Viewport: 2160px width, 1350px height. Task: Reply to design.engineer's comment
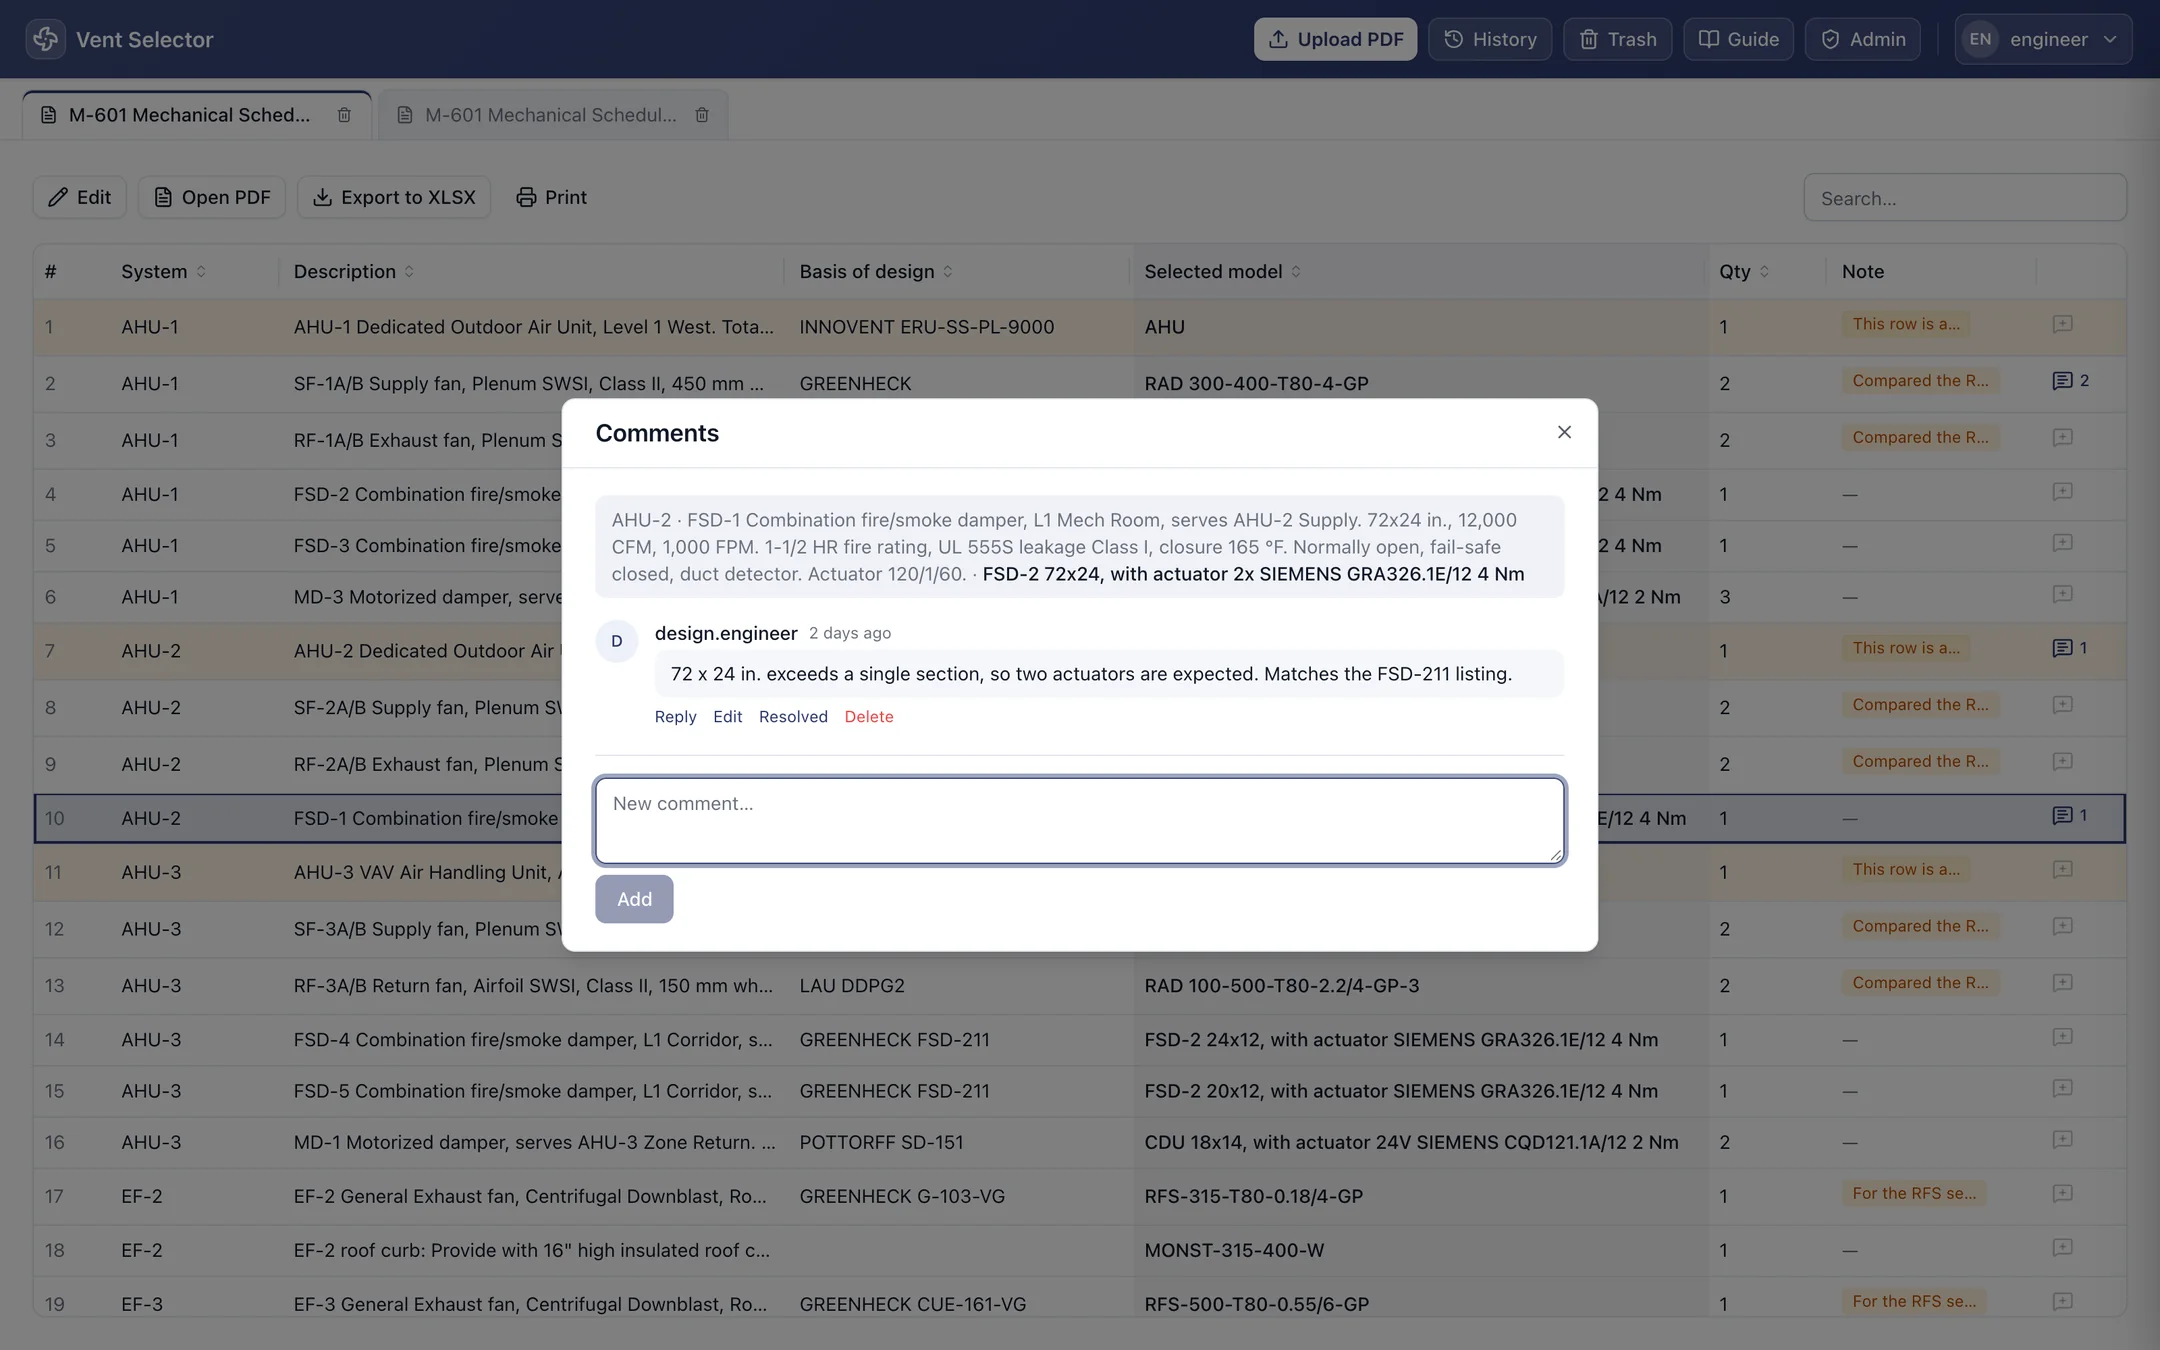[675, 716]
